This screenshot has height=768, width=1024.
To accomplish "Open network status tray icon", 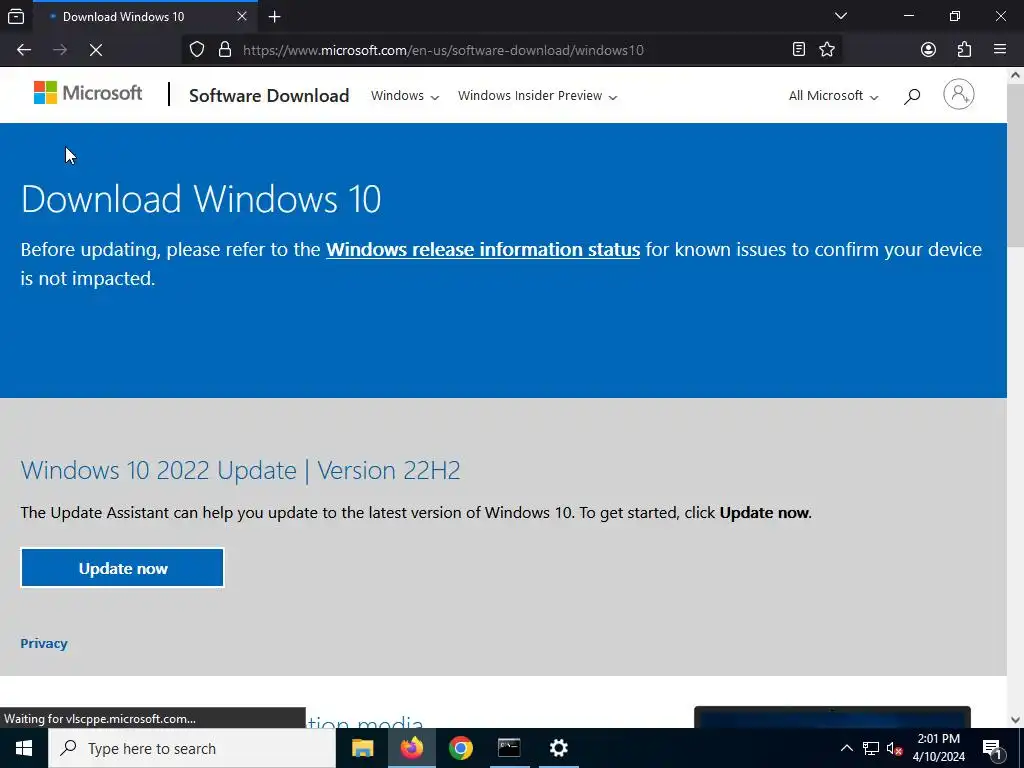I will click(871, 748).
